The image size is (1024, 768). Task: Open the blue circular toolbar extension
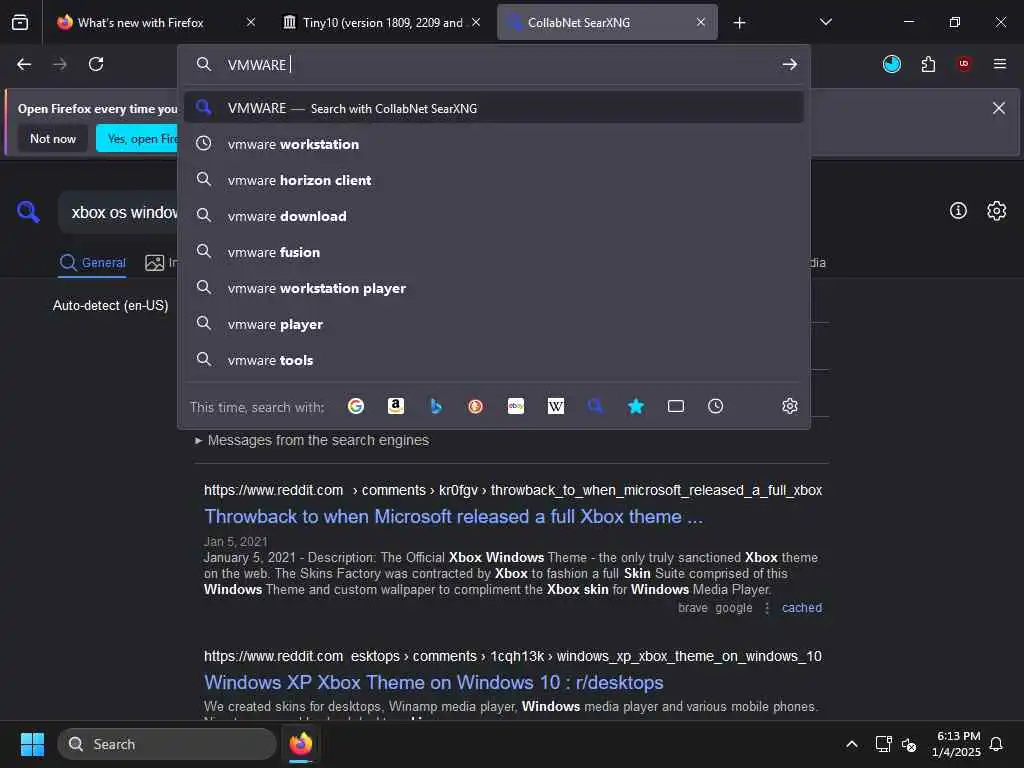[891, 64]
